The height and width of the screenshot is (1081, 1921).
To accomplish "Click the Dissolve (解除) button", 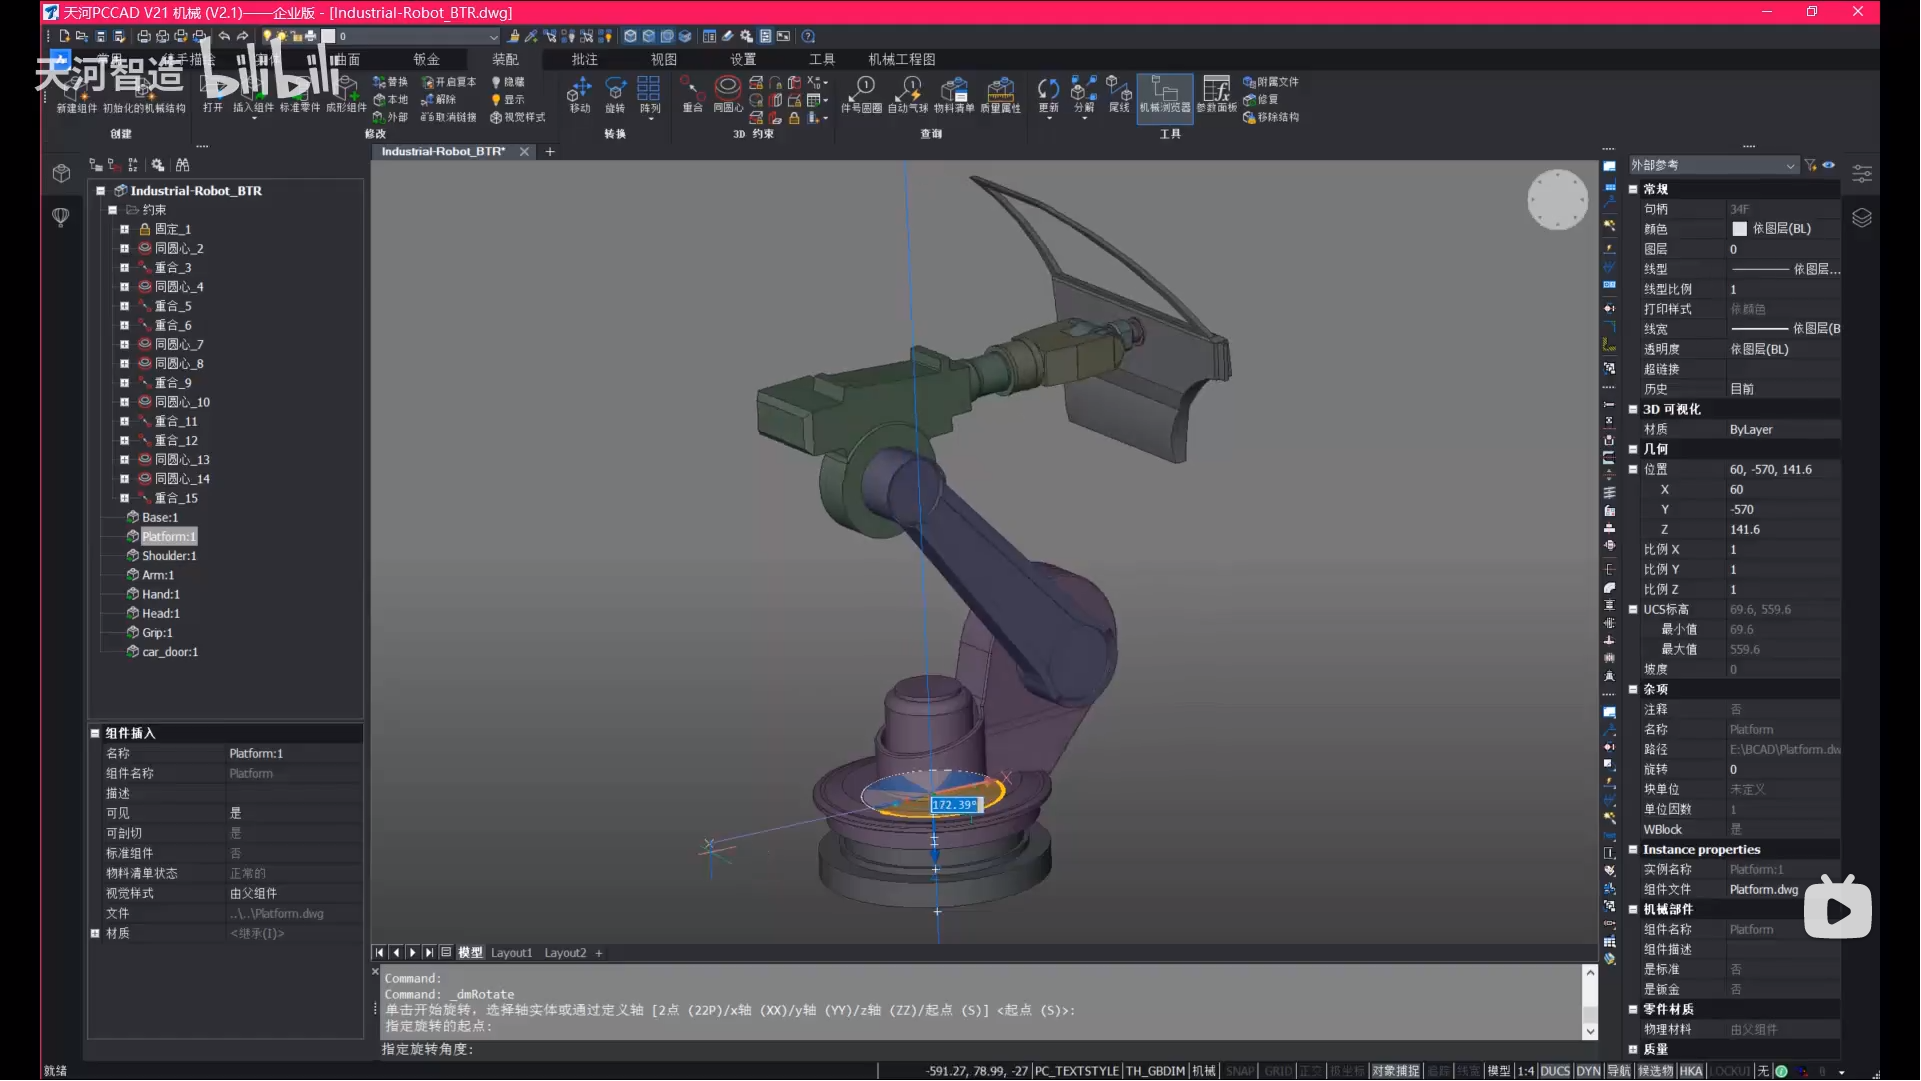I will [438, 99].
